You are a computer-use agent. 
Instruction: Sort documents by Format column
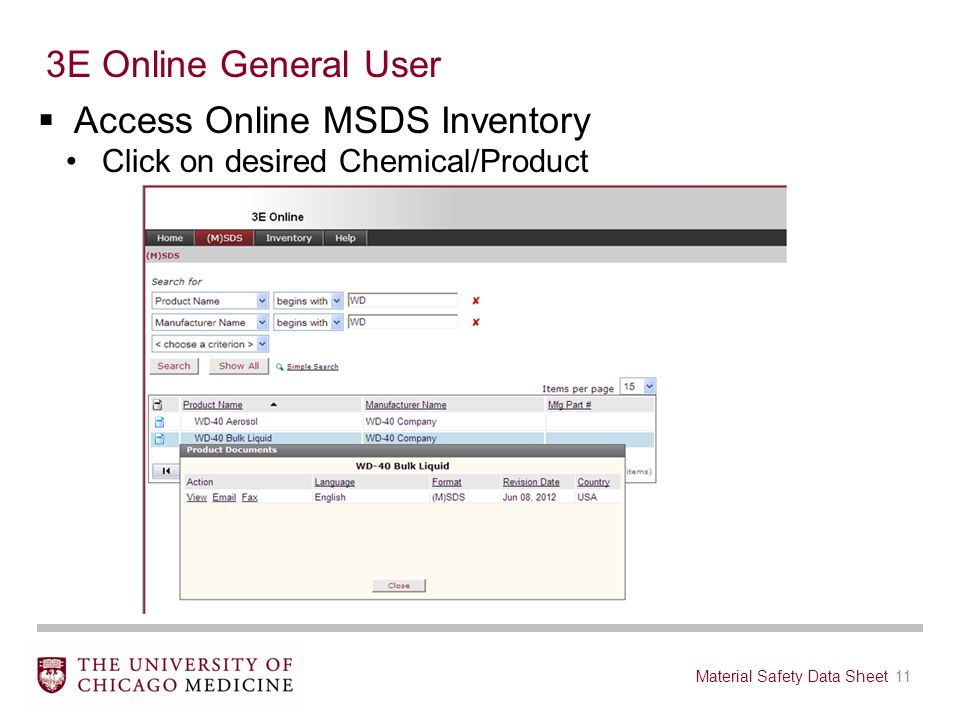[x=446, y=482]
